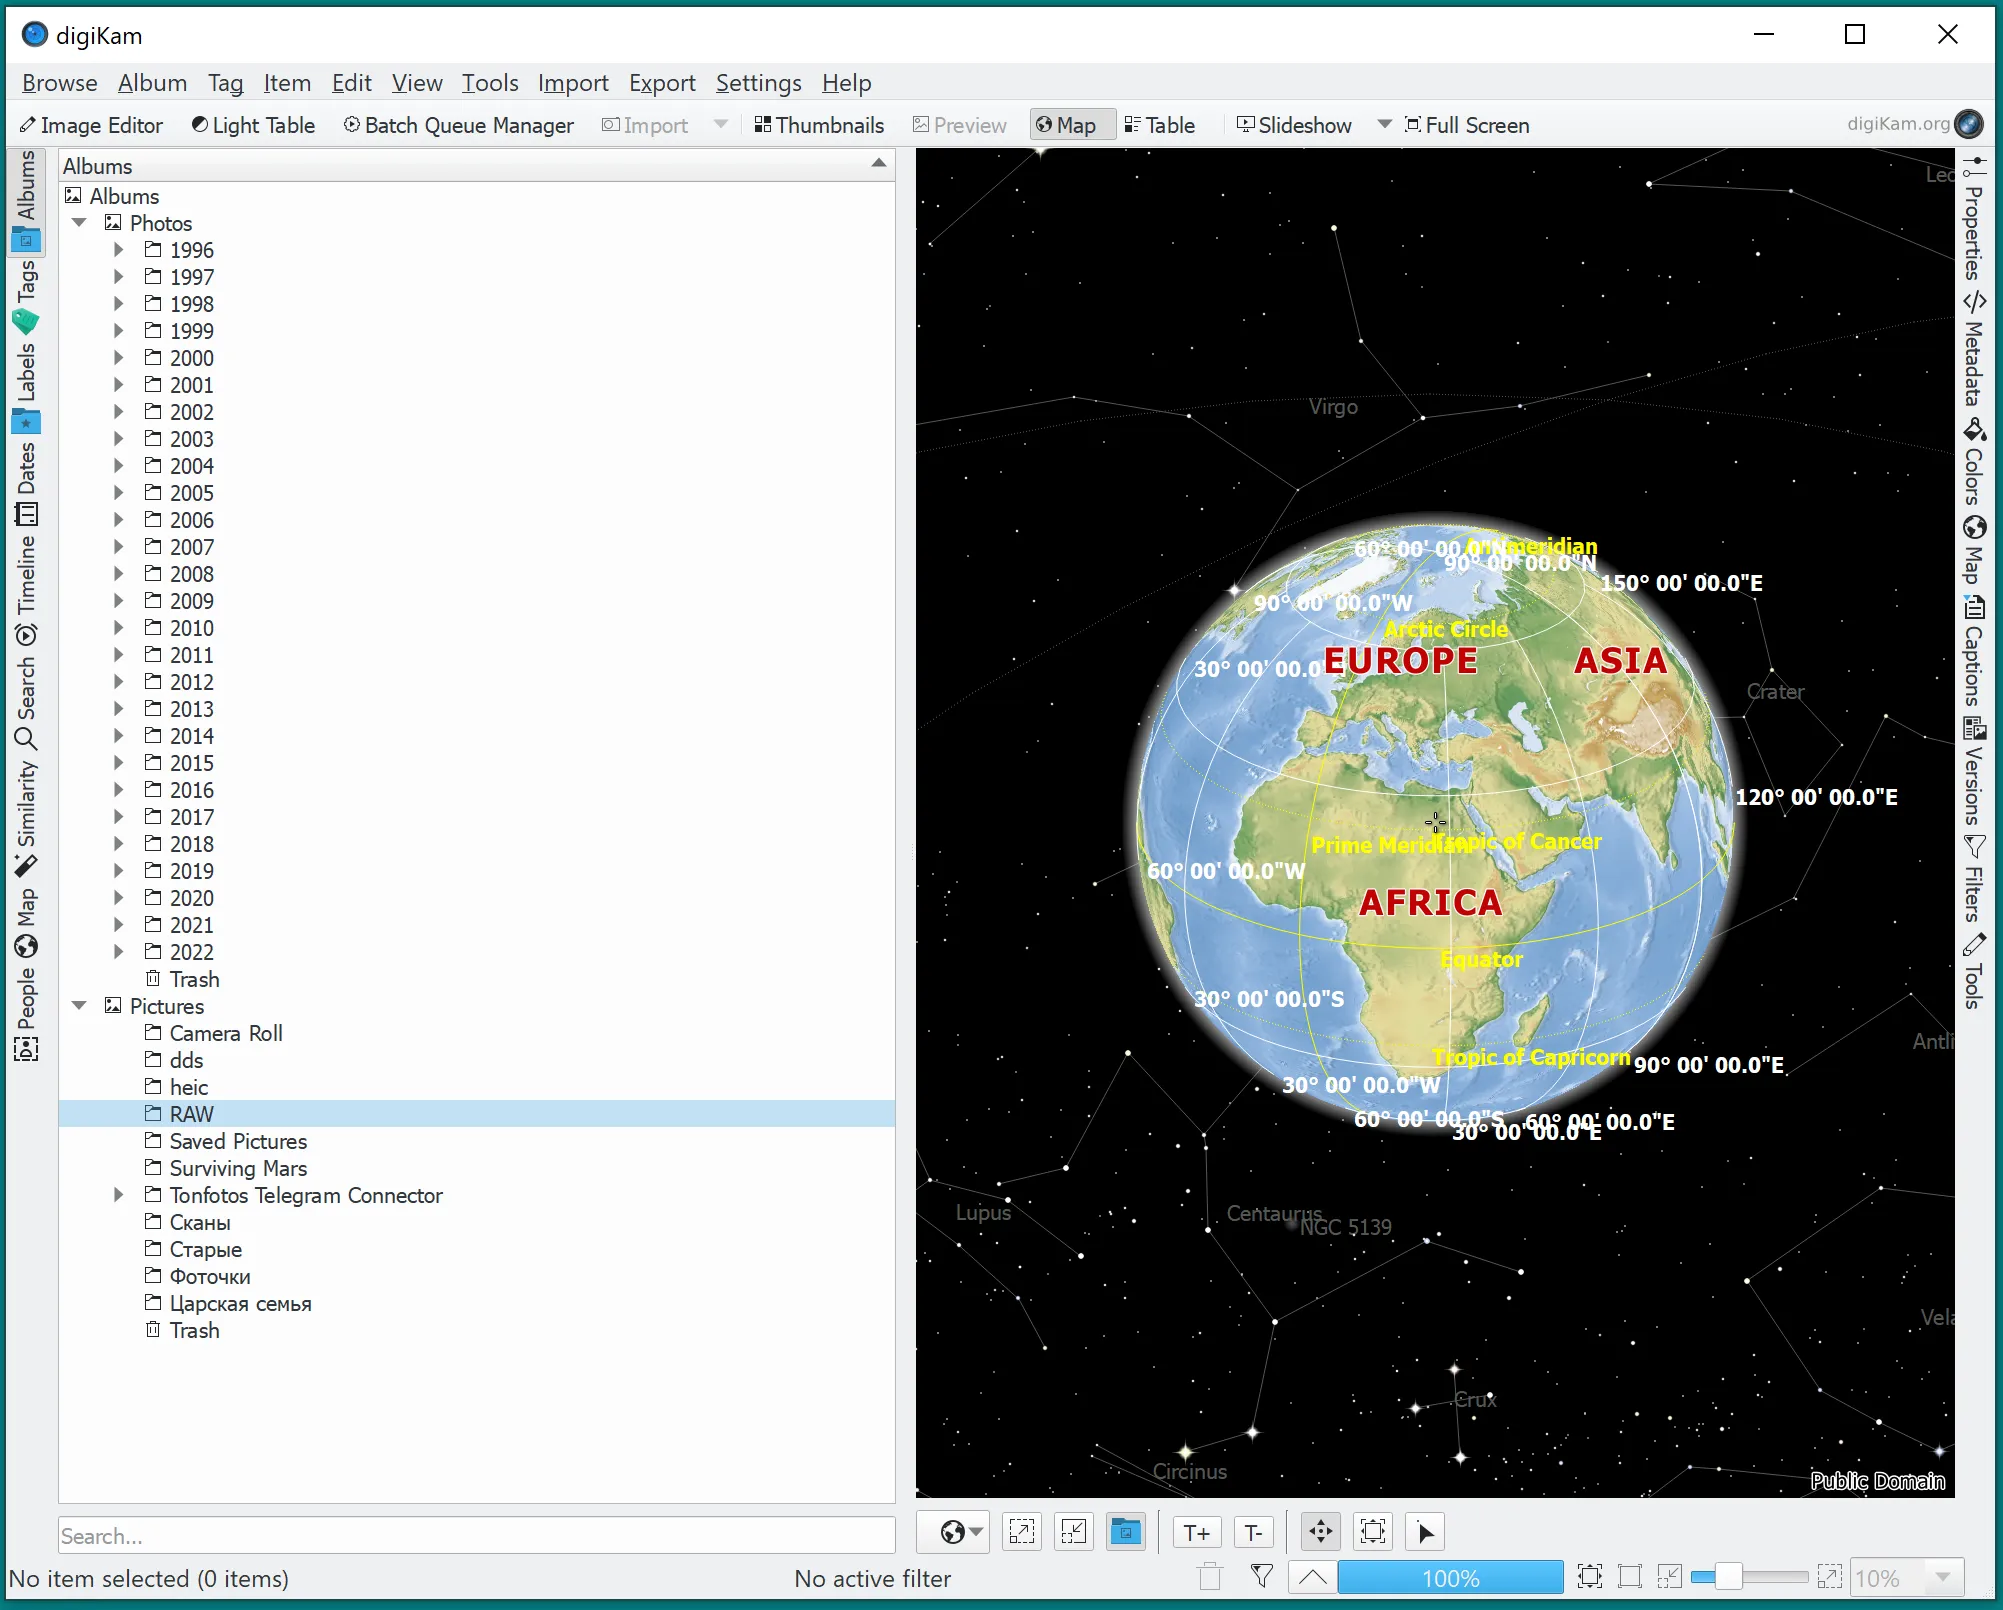Toggle Full Screen display mode

[x=1466, y=123]
